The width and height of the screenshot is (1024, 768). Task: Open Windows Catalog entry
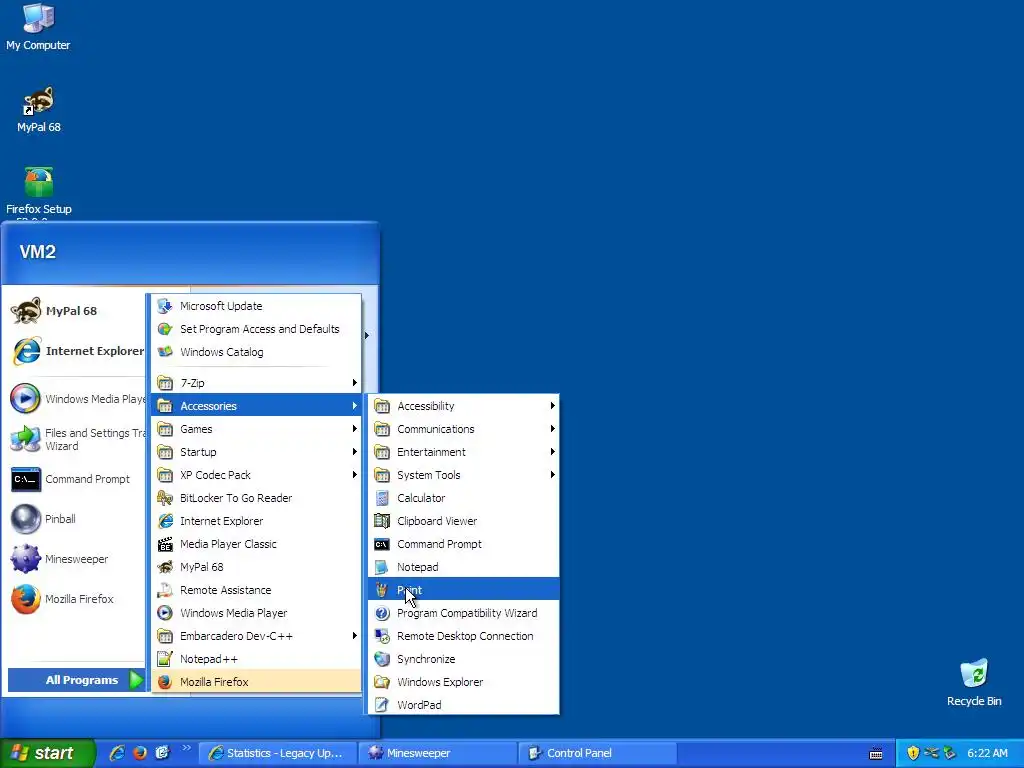click(257, 352)
